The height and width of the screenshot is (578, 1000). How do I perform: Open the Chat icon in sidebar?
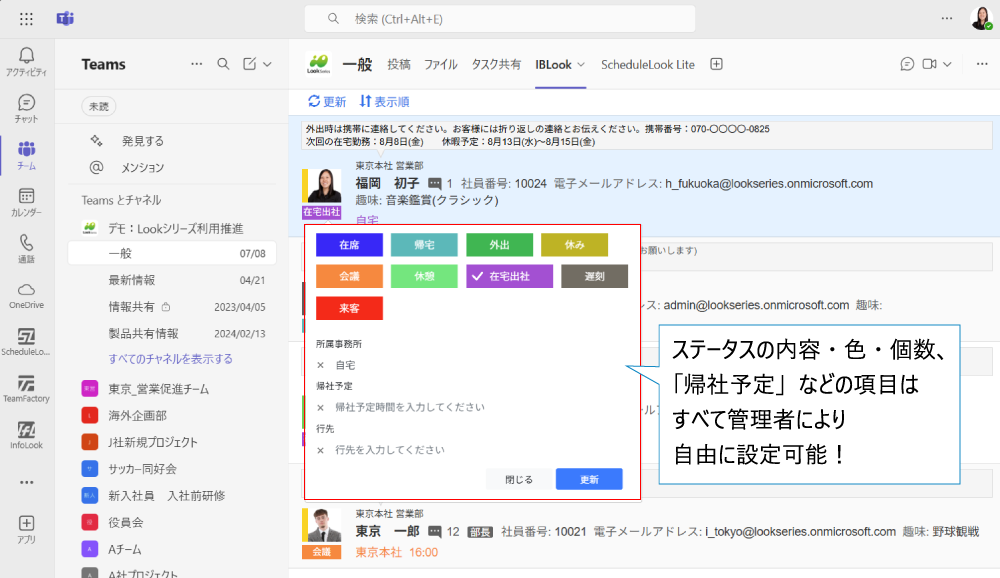[26, 103]
